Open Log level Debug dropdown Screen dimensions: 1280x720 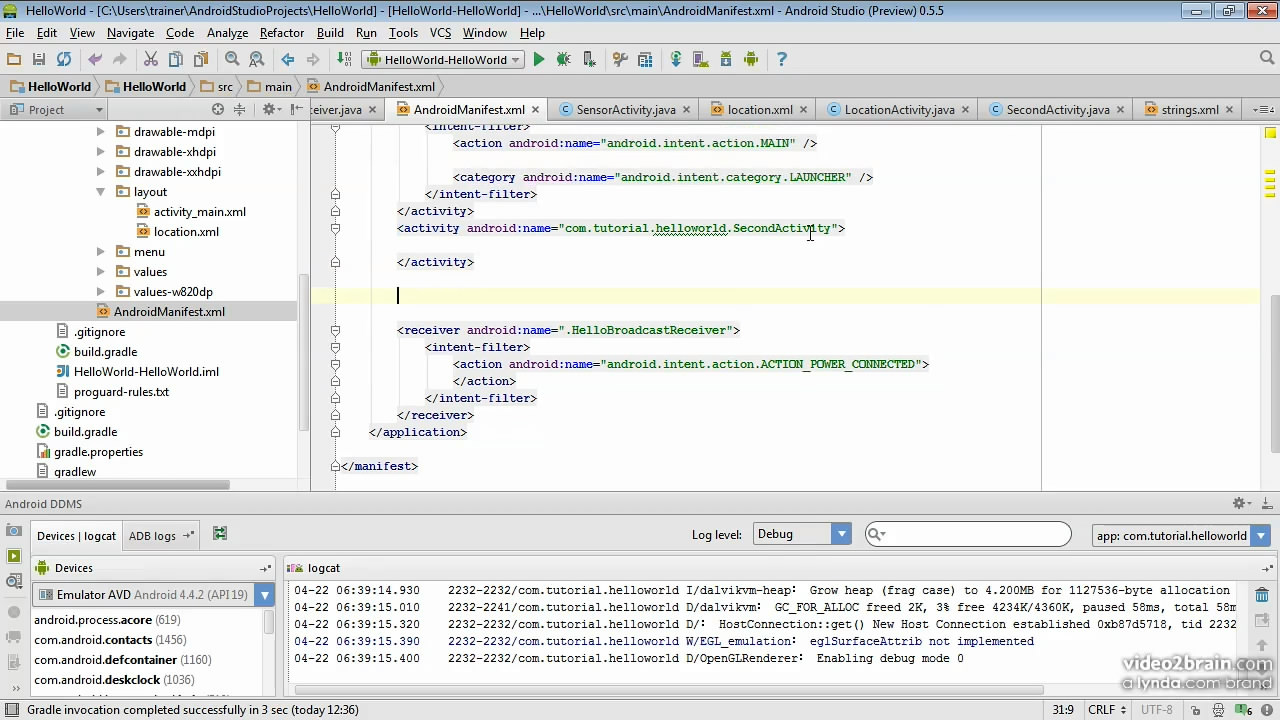point(801,534)
